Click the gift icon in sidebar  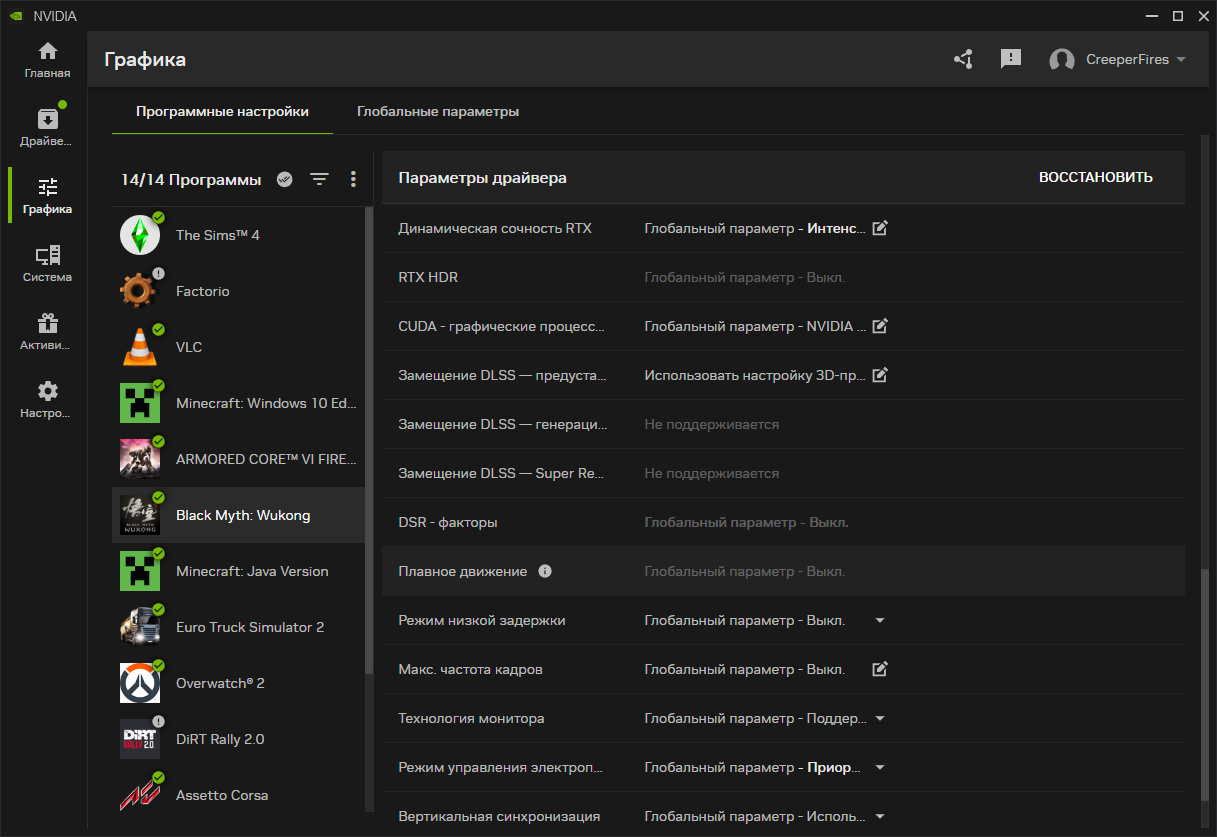tap(47, 332)
